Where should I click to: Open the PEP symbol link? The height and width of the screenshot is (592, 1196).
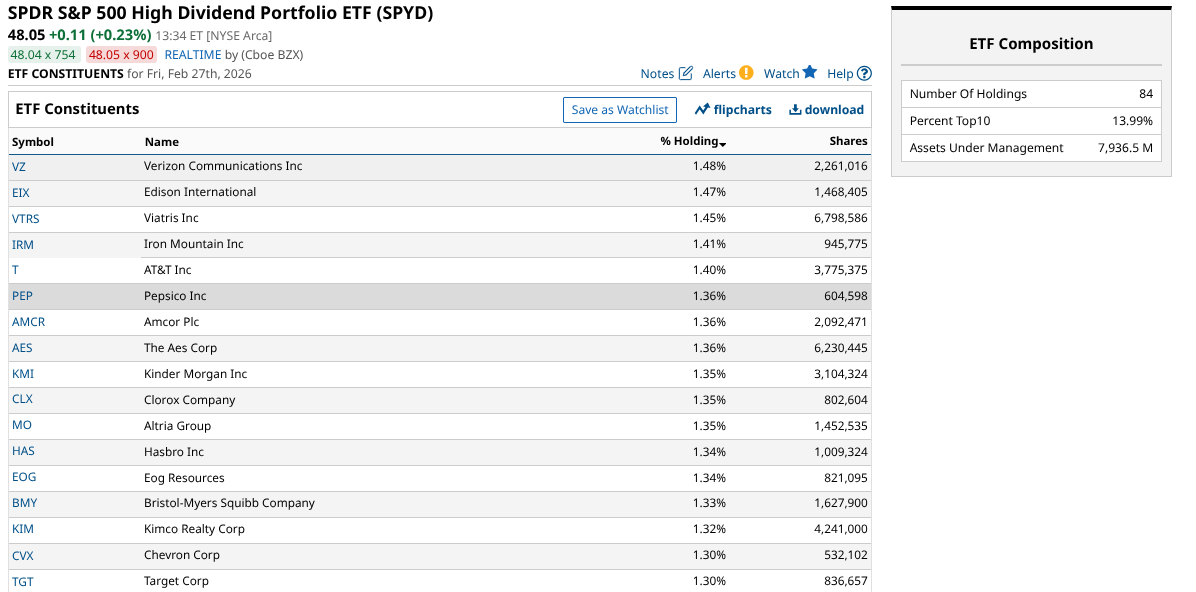pyautogui.click(x=22, y=296)
